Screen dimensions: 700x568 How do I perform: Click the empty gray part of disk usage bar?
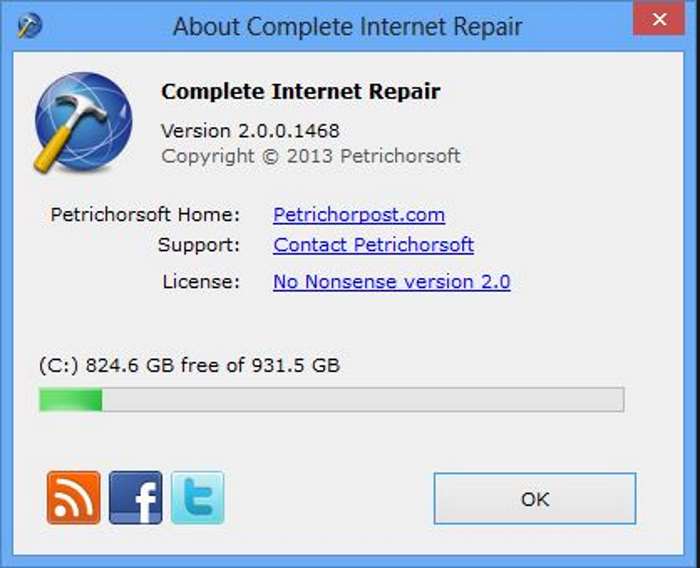362,400
